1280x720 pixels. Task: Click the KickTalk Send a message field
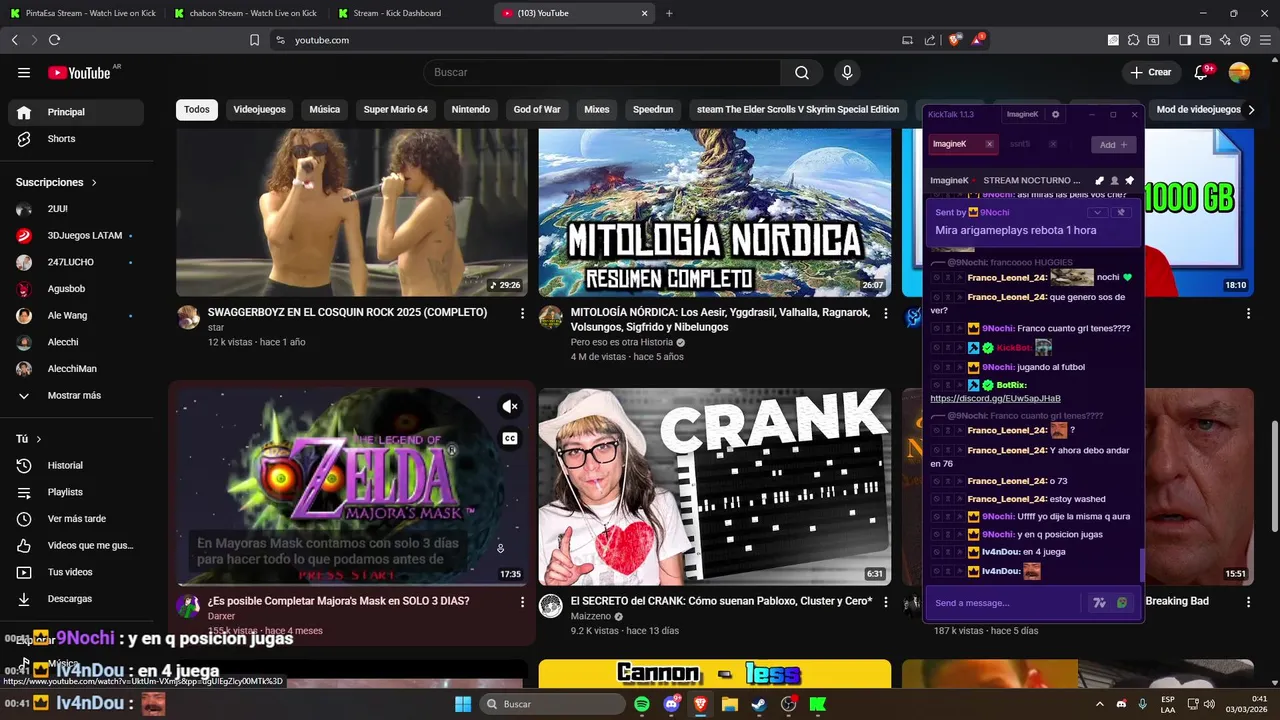[1005, 603]
